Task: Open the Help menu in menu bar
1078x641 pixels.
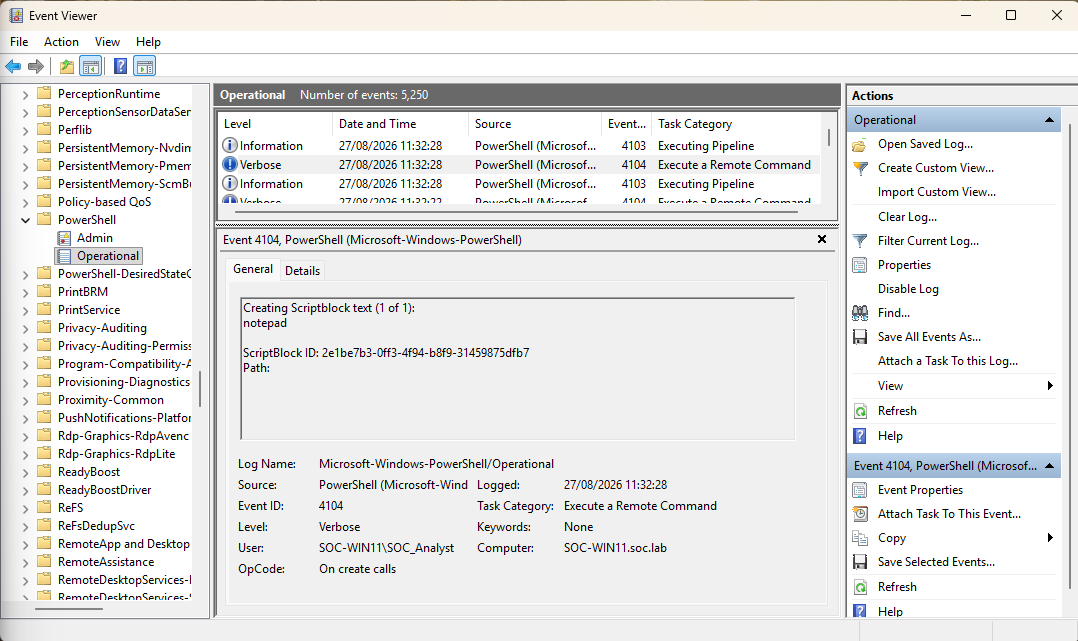Action: [x=148, y=42]
